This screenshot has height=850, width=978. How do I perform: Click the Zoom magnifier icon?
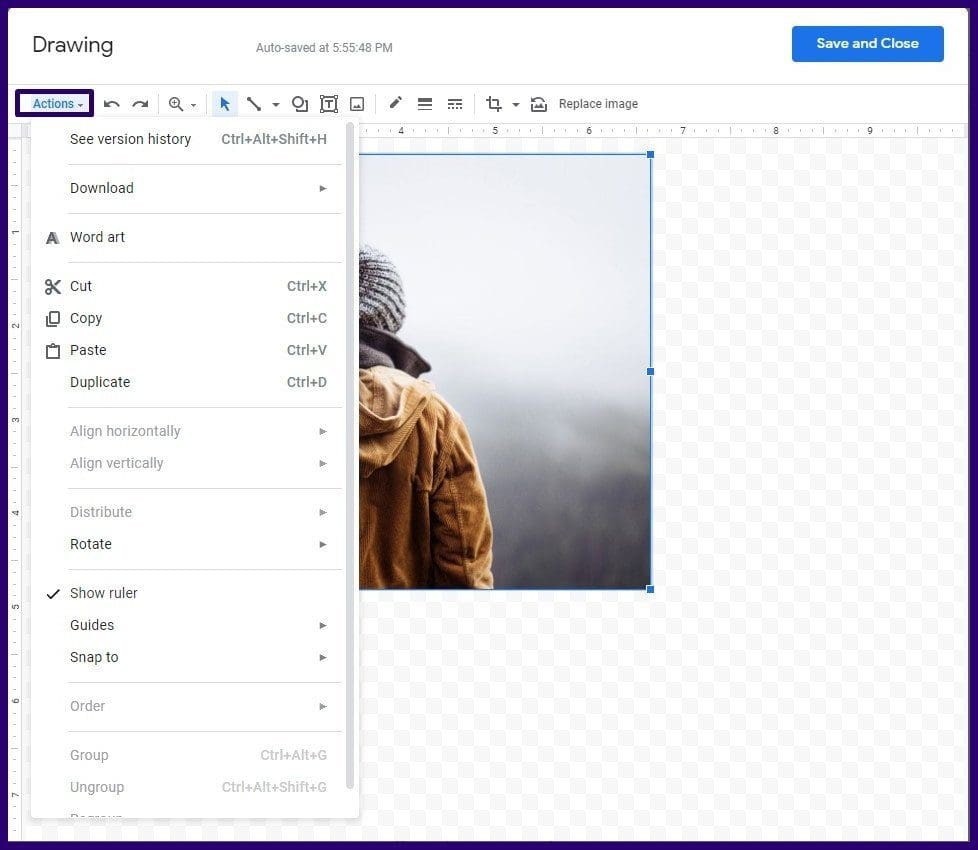click(177, 104)
